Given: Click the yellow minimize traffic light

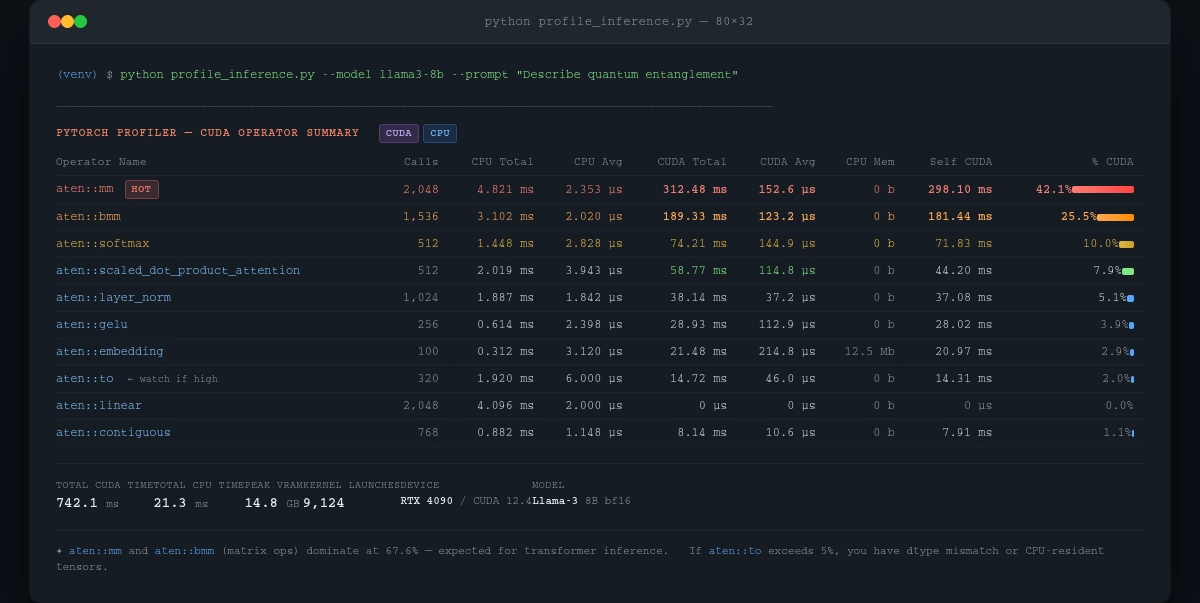Looking at the screenshot, I should [67, 20].
